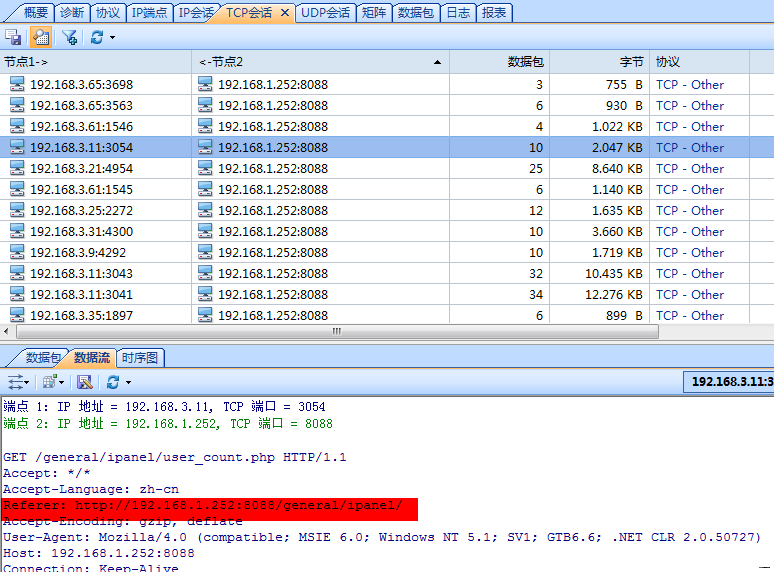774x572 pixels.
Task: Select row 192.168.3.21:4954
Action: click(387, 168)
